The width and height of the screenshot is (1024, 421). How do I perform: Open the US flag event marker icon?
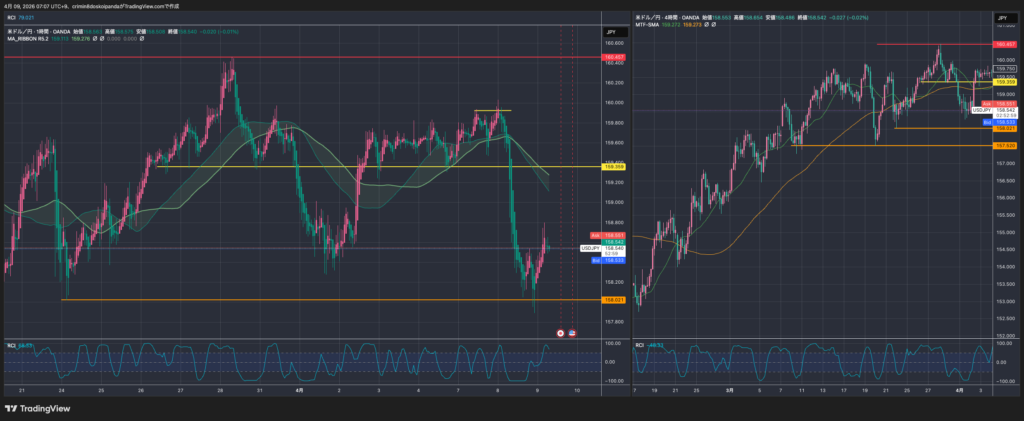click(x=572, y=332)
